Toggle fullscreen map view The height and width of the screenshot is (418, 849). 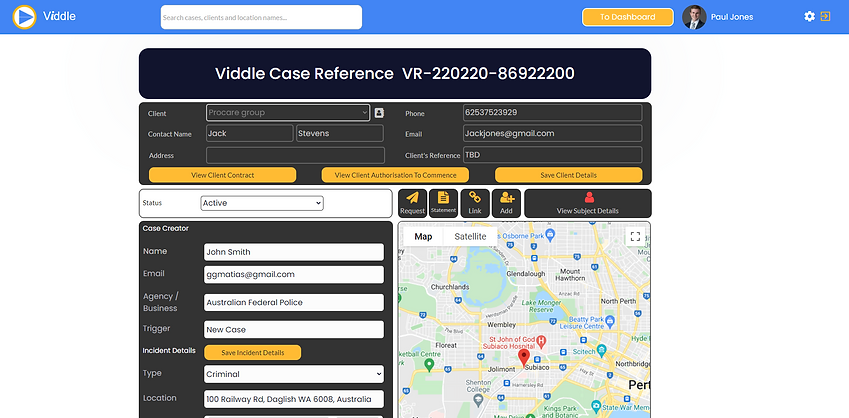[x=636, y=237]
